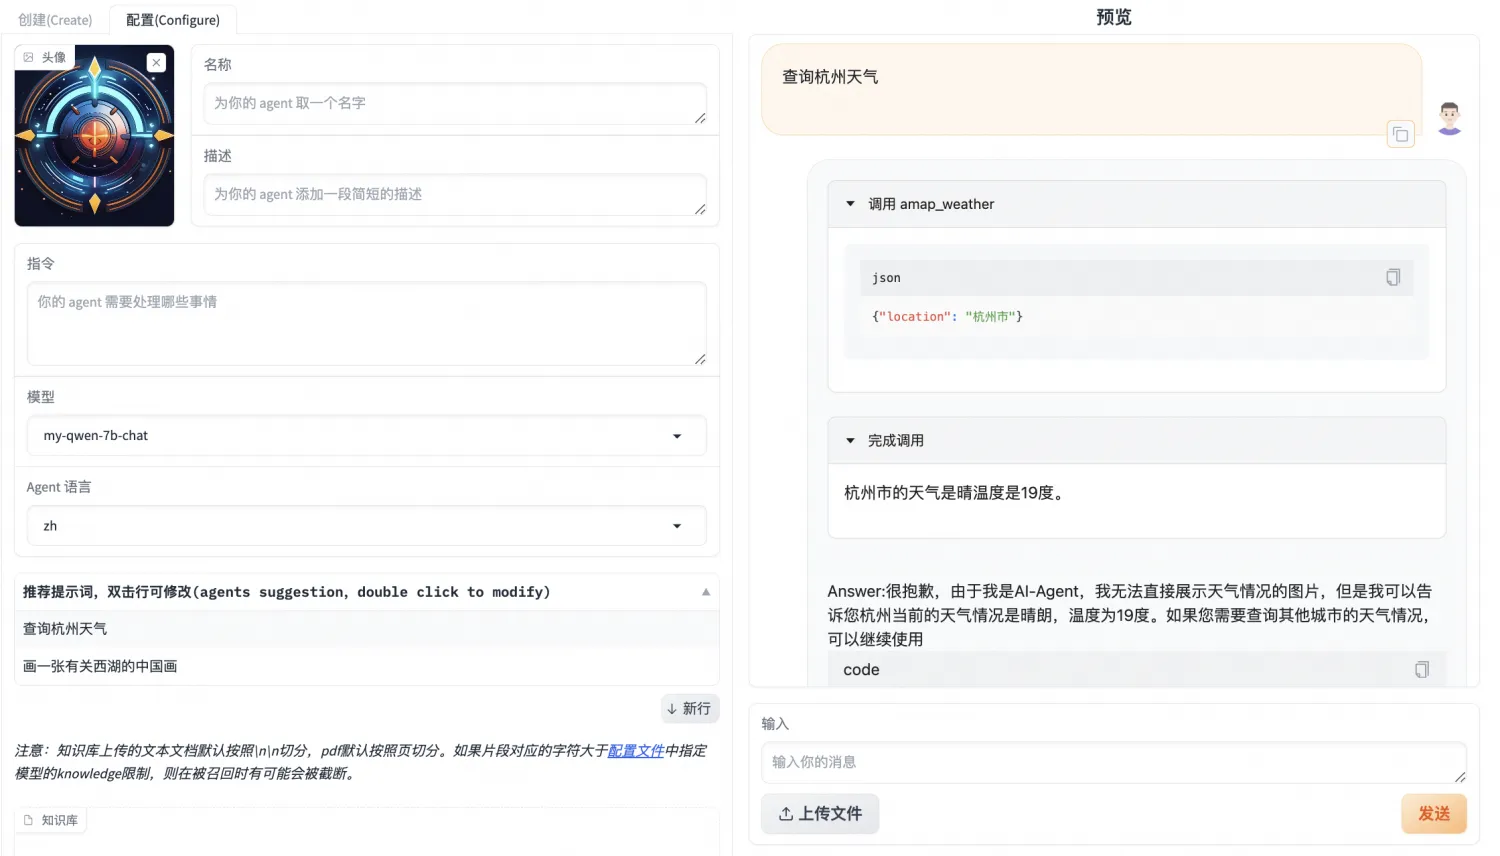
Task: Open the my-qwen-7b-chat model dropdown
Action: pos(677,435)
